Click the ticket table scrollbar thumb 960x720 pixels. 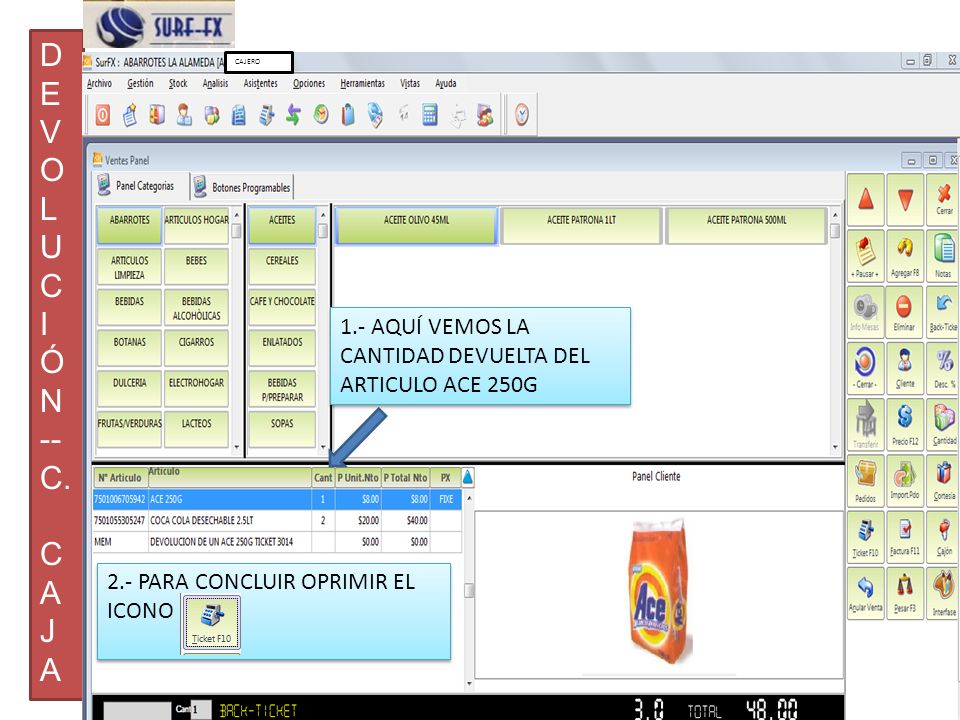point(469,590)
